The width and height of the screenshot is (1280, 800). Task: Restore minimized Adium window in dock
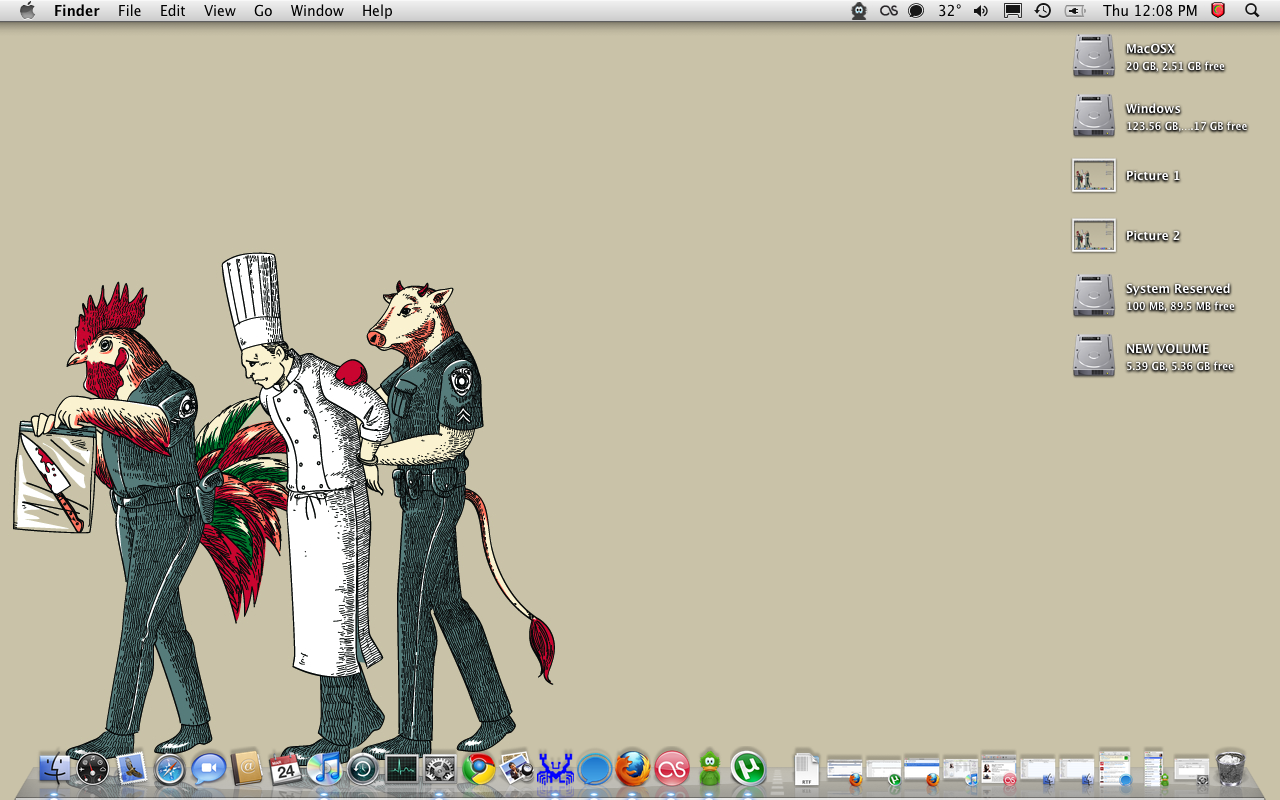coord(1154,769)
